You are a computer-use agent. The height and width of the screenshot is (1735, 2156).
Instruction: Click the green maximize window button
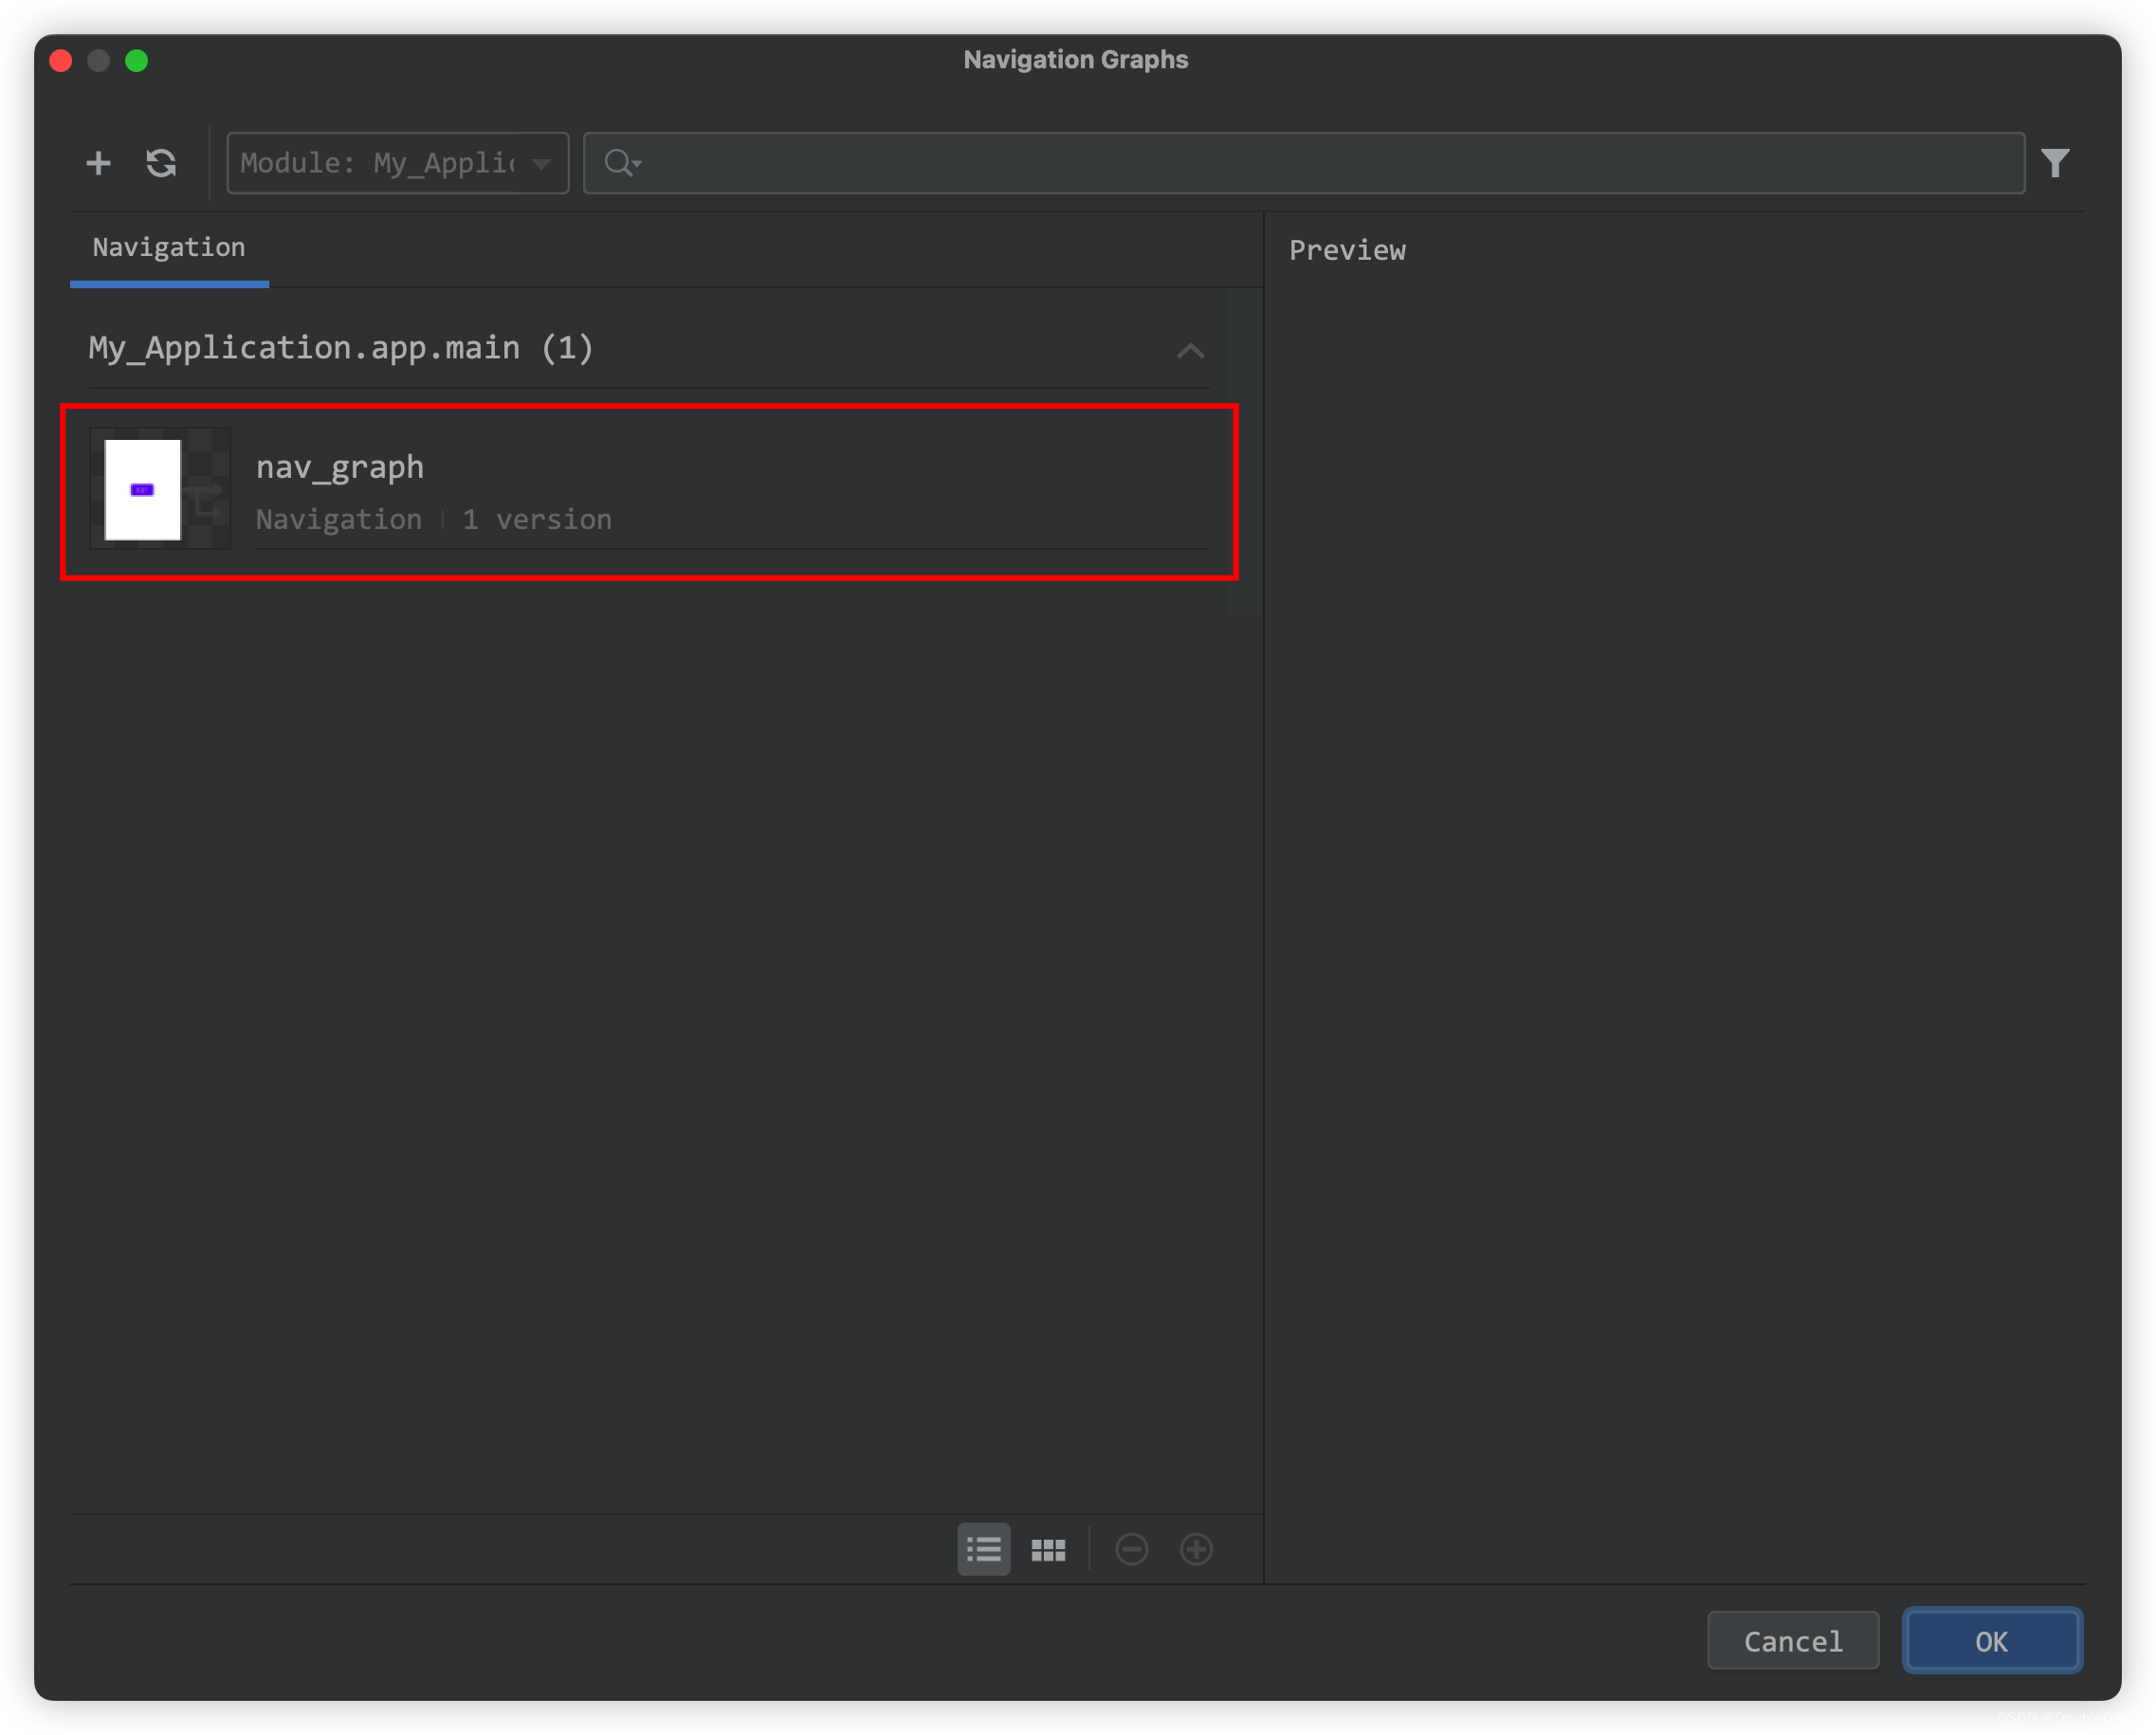click(x=137, y=61)
